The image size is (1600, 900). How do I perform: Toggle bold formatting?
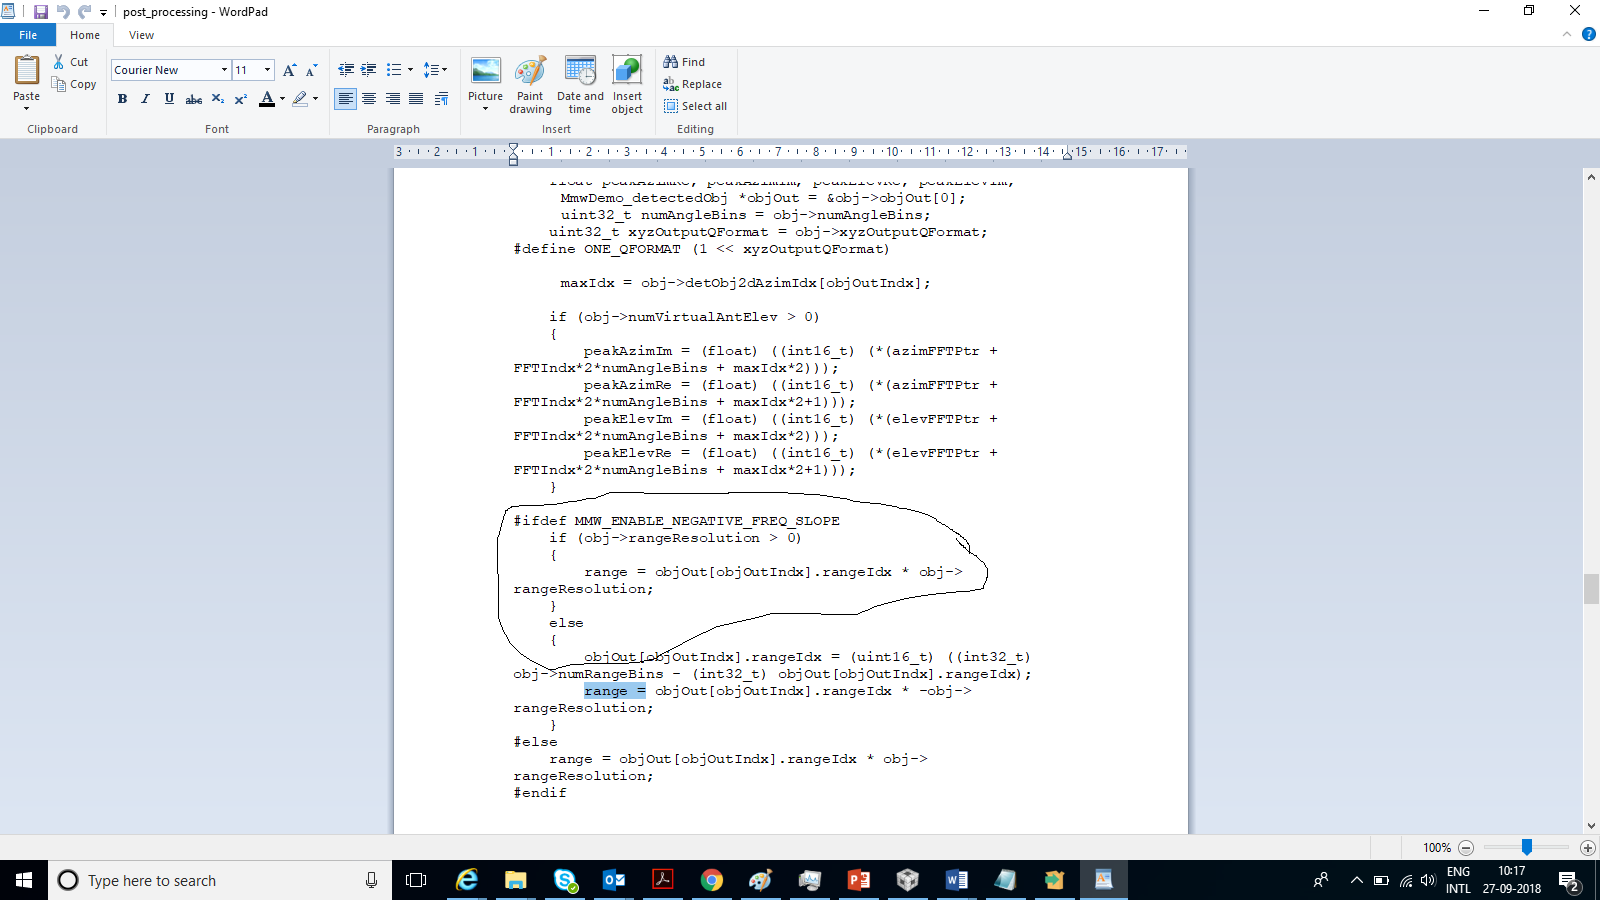[122, 99]
